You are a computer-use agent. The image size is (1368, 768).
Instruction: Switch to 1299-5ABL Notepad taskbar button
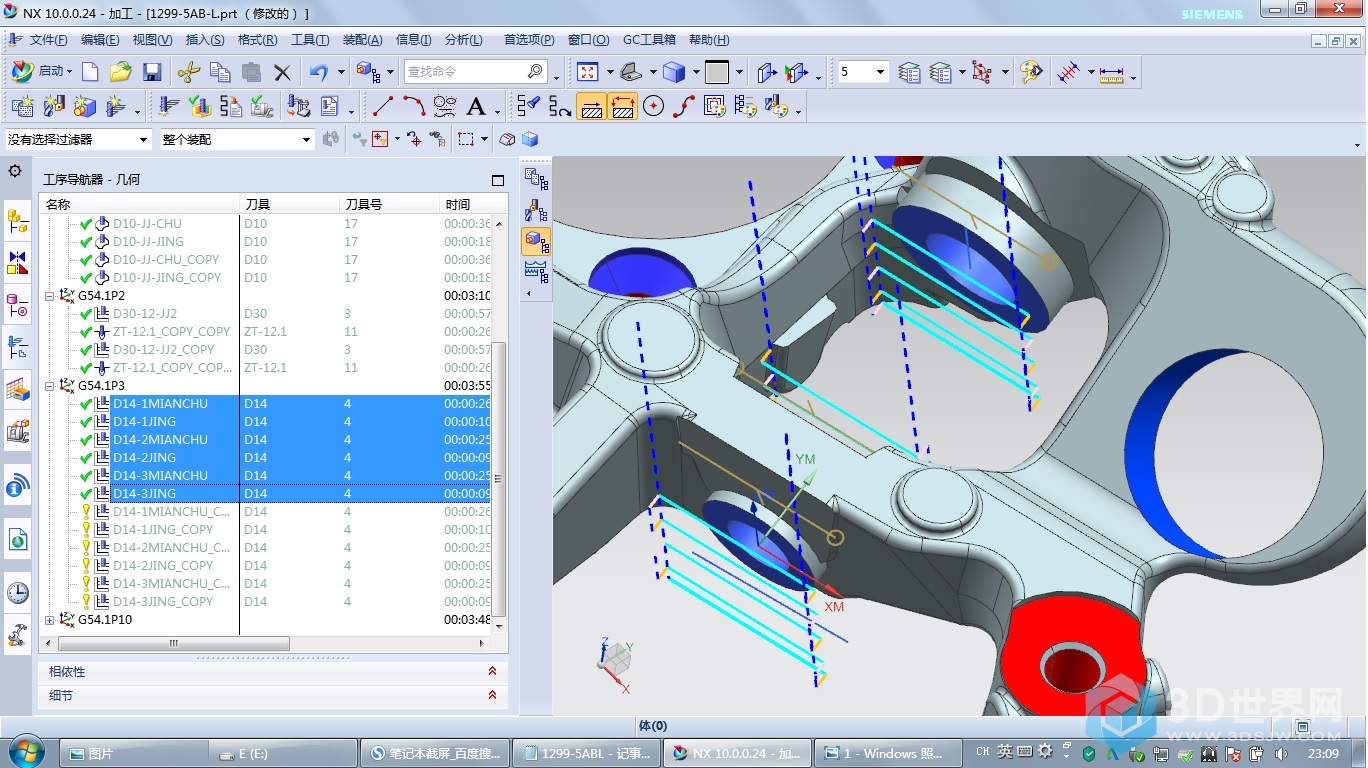[x=587, y=753]
